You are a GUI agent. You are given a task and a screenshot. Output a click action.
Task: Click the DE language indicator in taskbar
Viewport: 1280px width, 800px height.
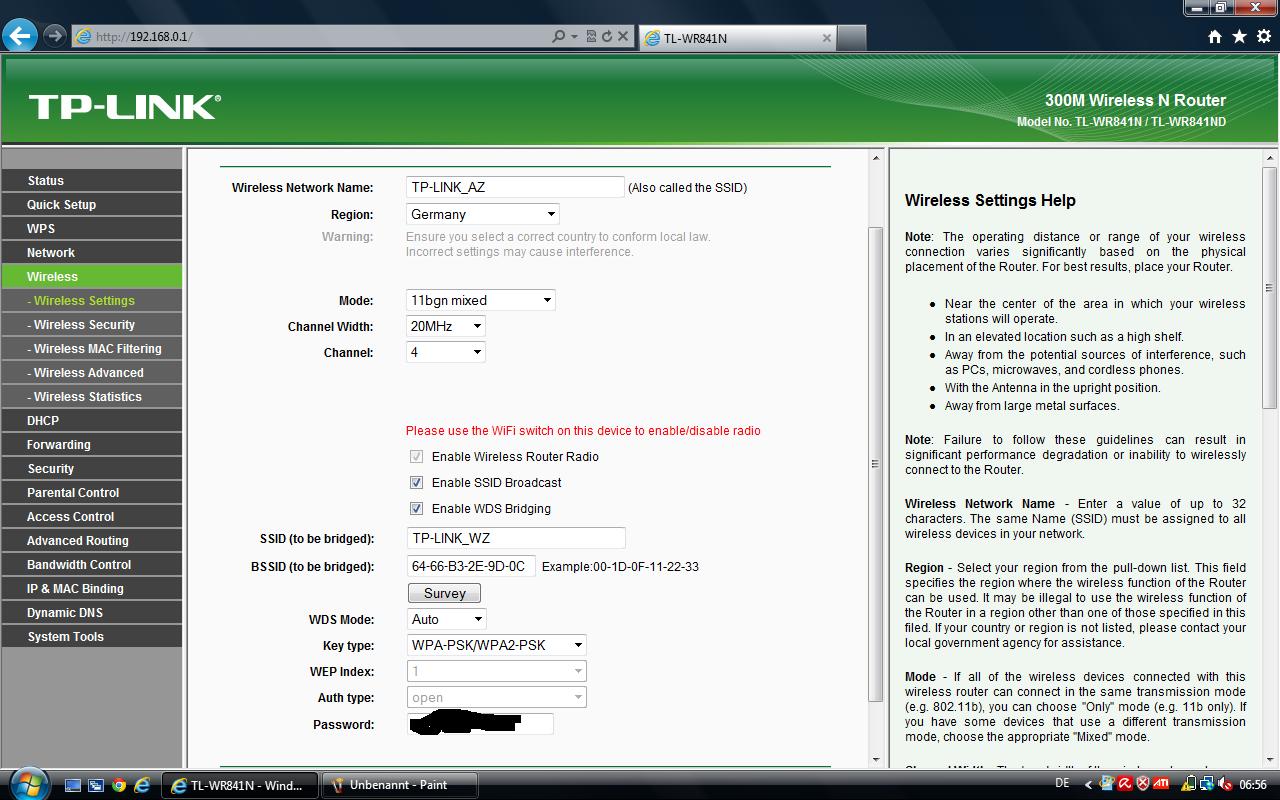point(1062,783)
